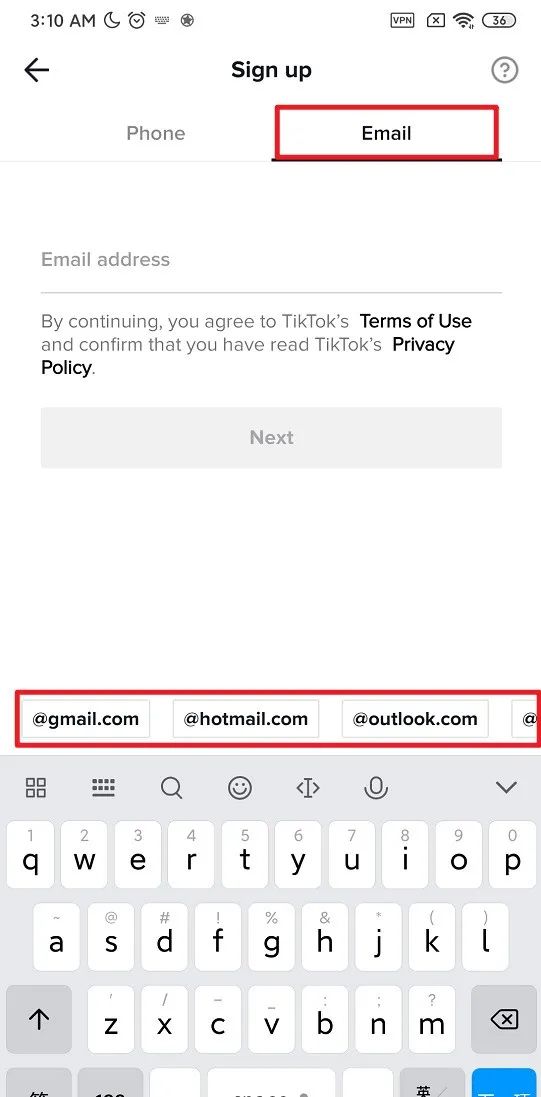
Task: Activate the voice input microphone
Action: [x=376, y=788]
